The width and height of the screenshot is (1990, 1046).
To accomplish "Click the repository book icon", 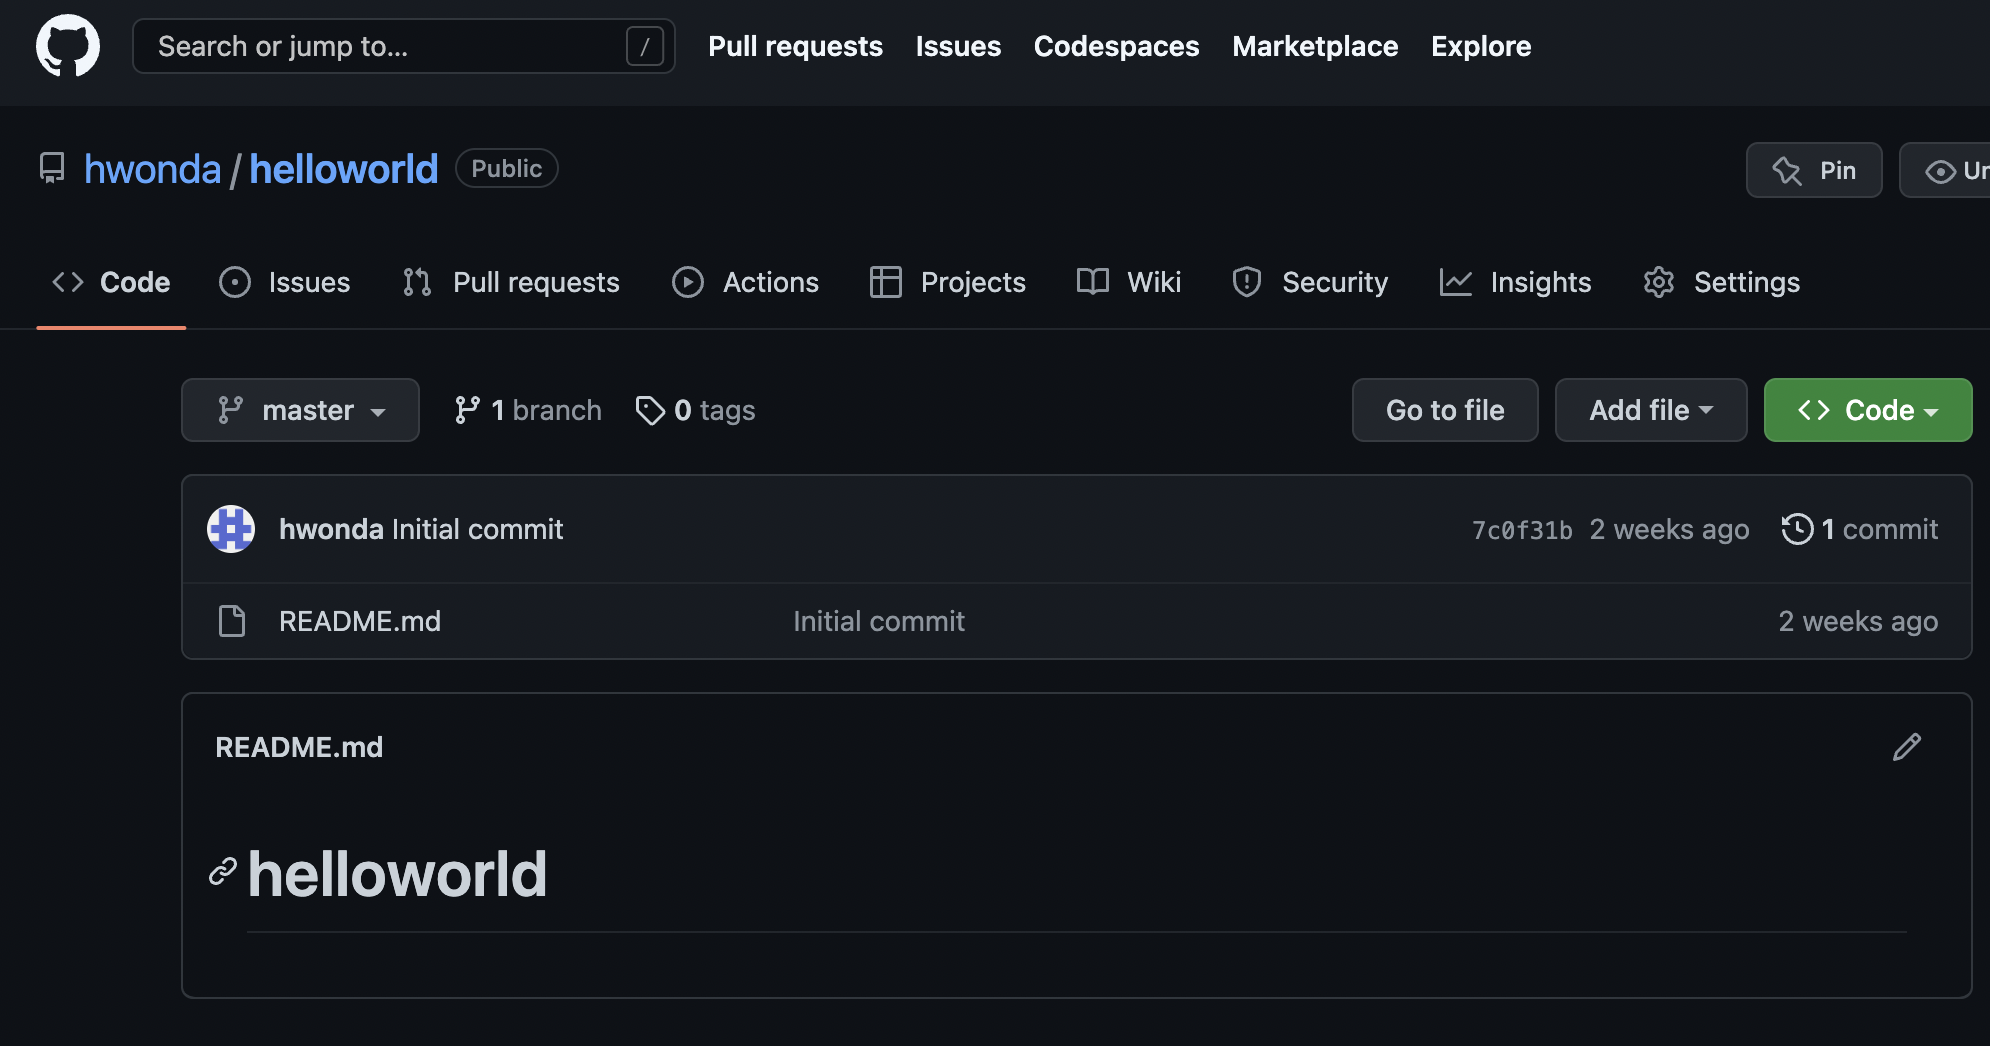I will pyautogui.click(x=52, y=168).
